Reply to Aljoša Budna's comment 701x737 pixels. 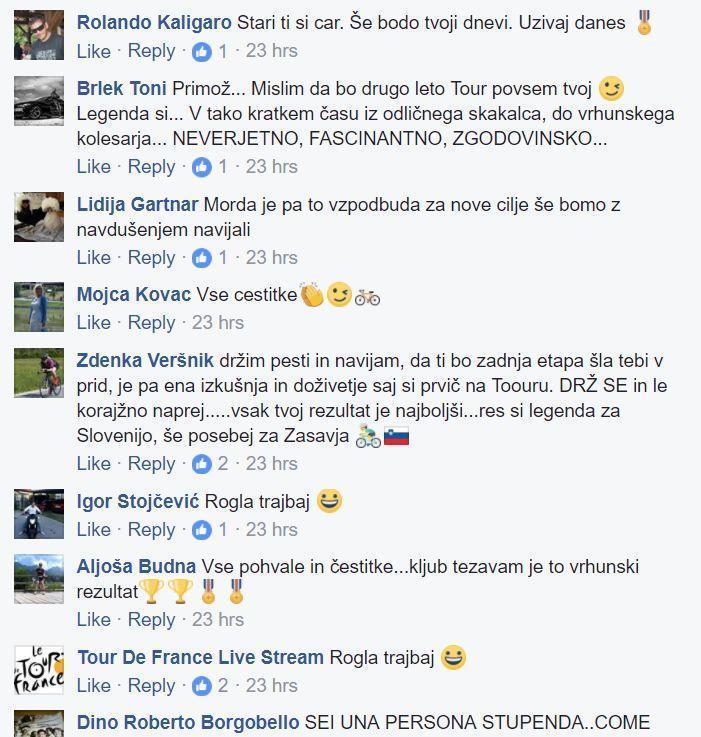[151, 620]
